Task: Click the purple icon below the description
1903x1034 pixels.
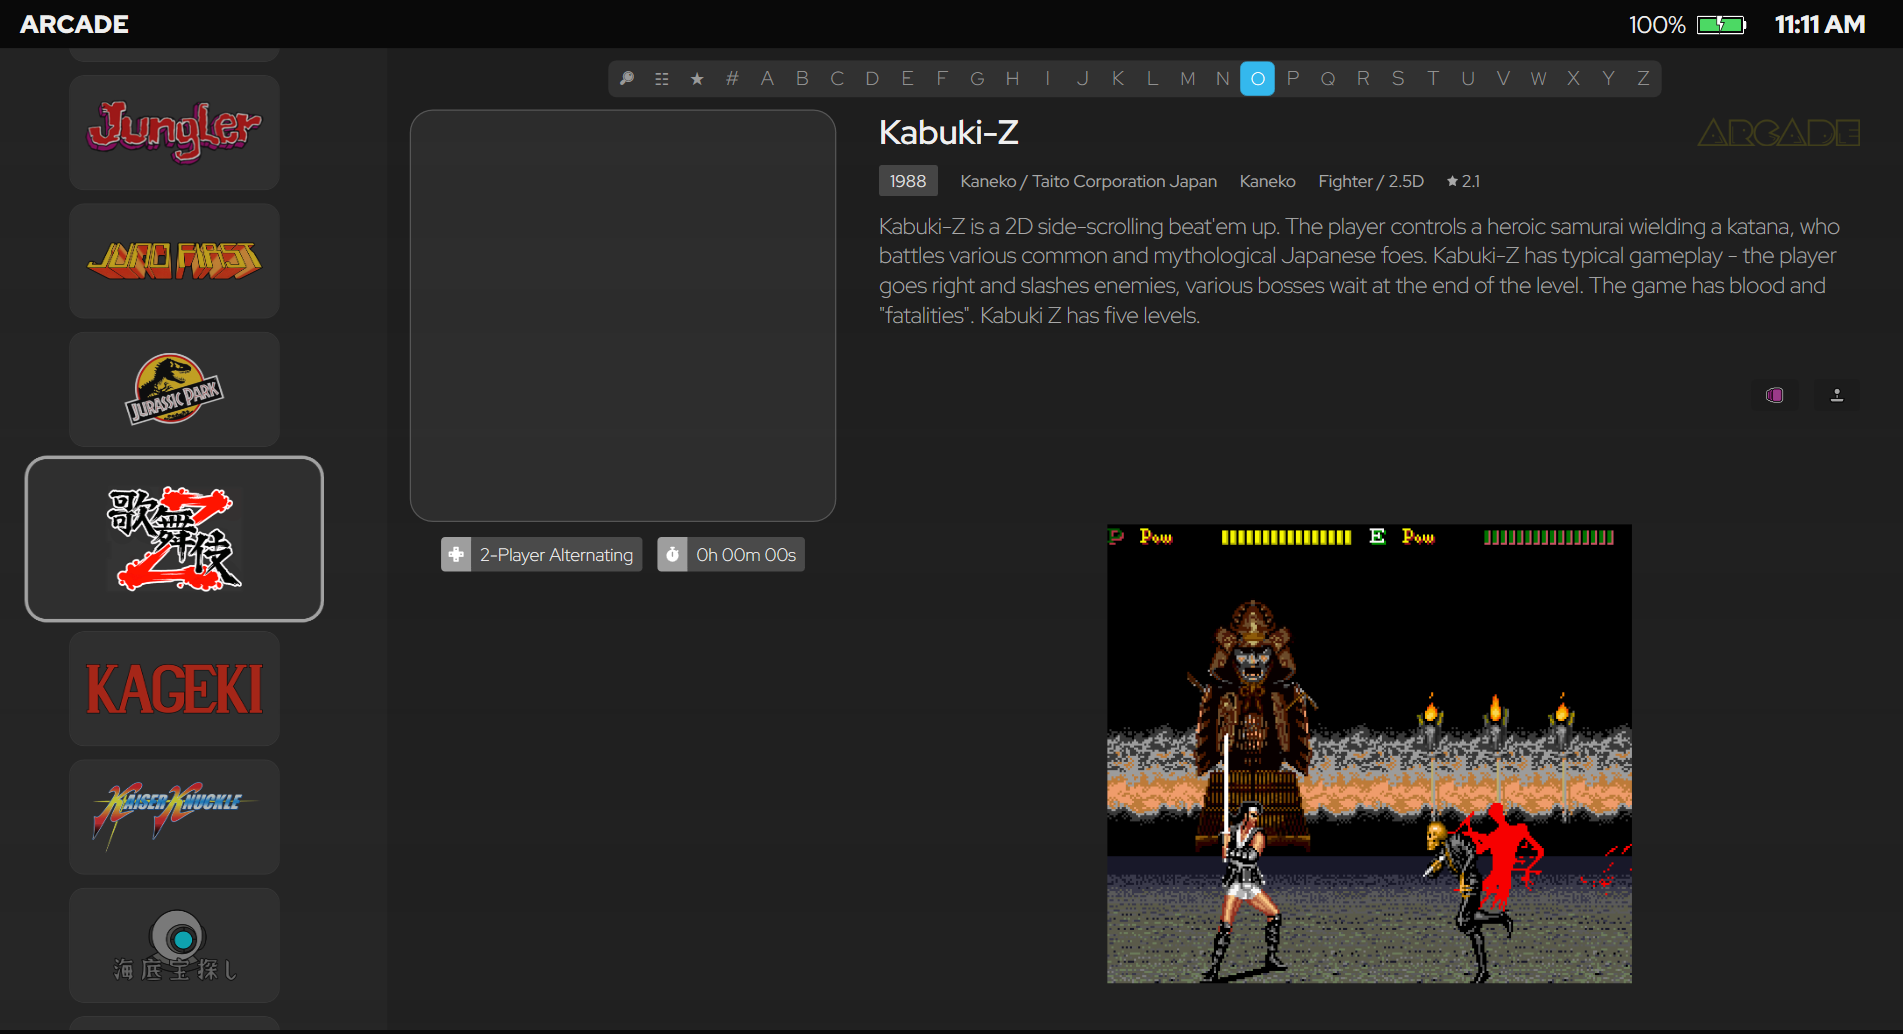Action: (1775, 395)
